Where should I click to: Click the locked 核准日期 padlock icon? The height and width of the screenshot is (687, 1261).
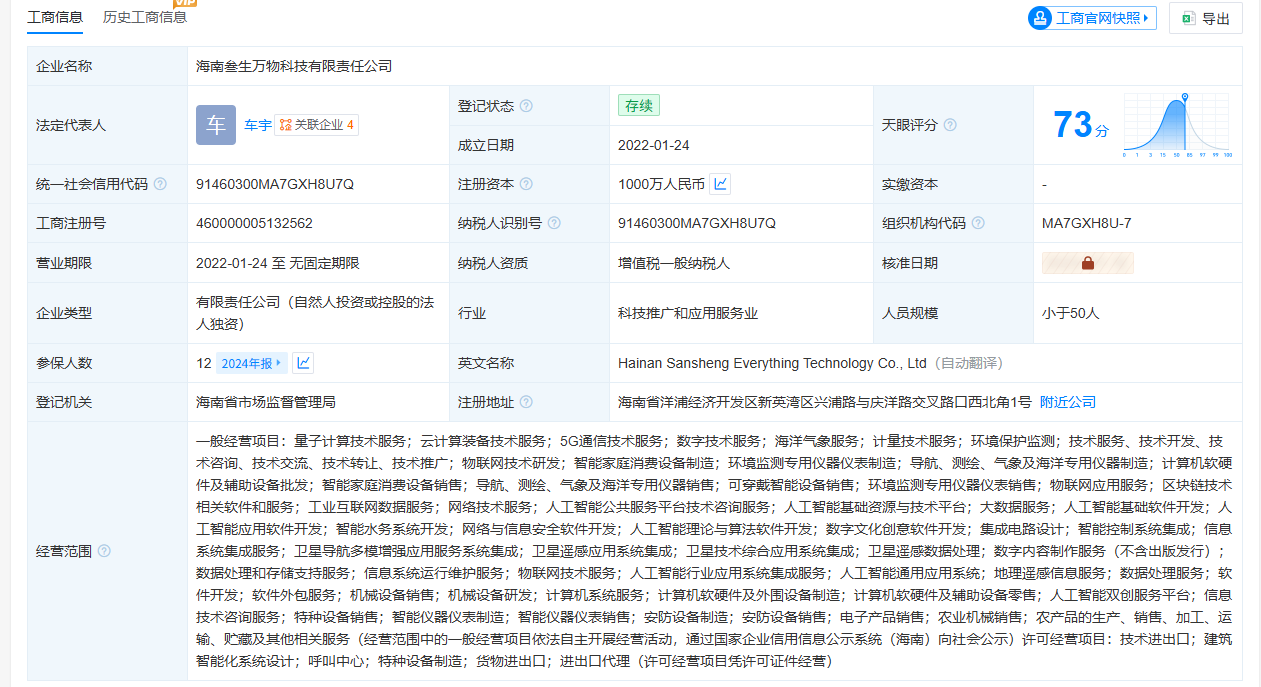point(1087,263)
